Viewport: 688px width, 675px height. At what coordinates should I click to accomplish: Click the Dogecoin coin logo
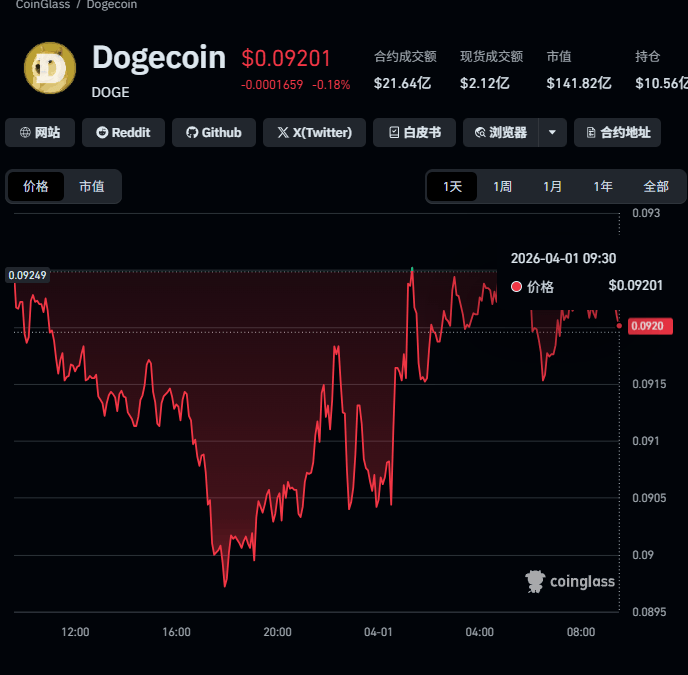point(50,69)
